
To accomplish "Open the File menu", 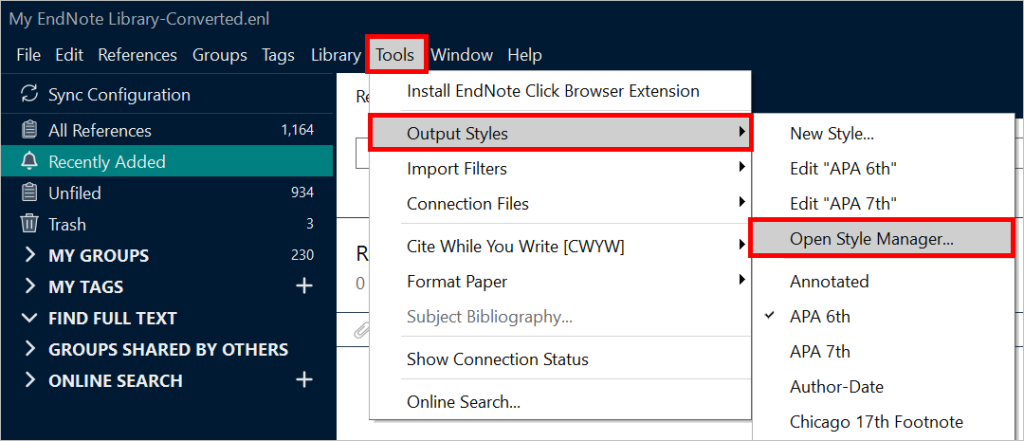I will pyautogui.click(x=28, y=55).
